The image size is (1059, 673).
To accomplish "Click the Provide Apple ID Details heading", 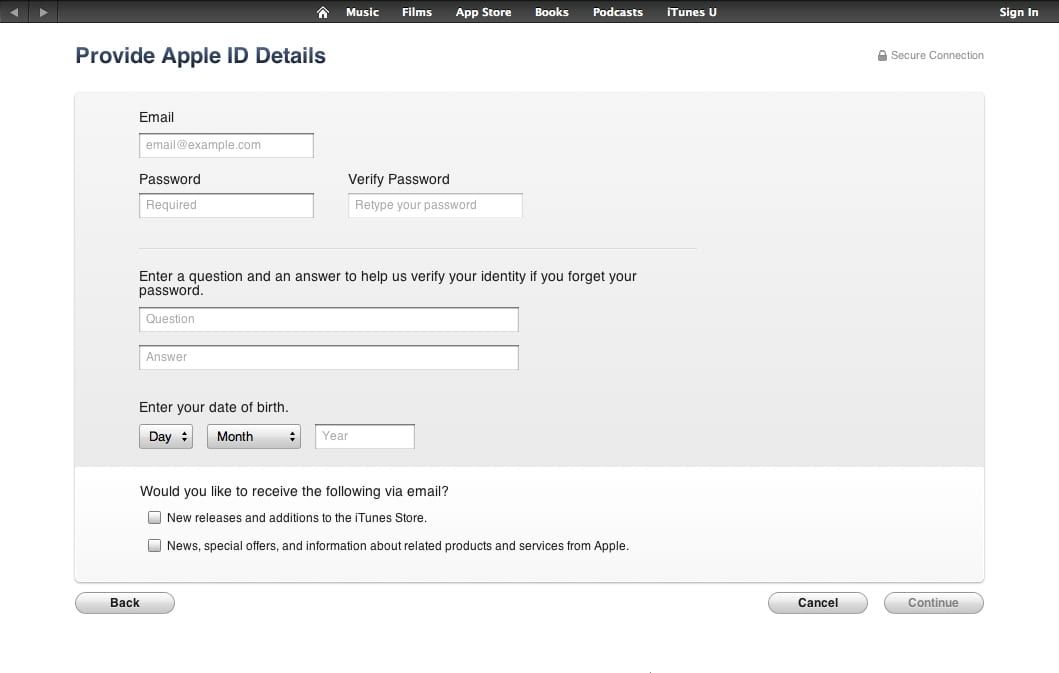I will (201, 55).
